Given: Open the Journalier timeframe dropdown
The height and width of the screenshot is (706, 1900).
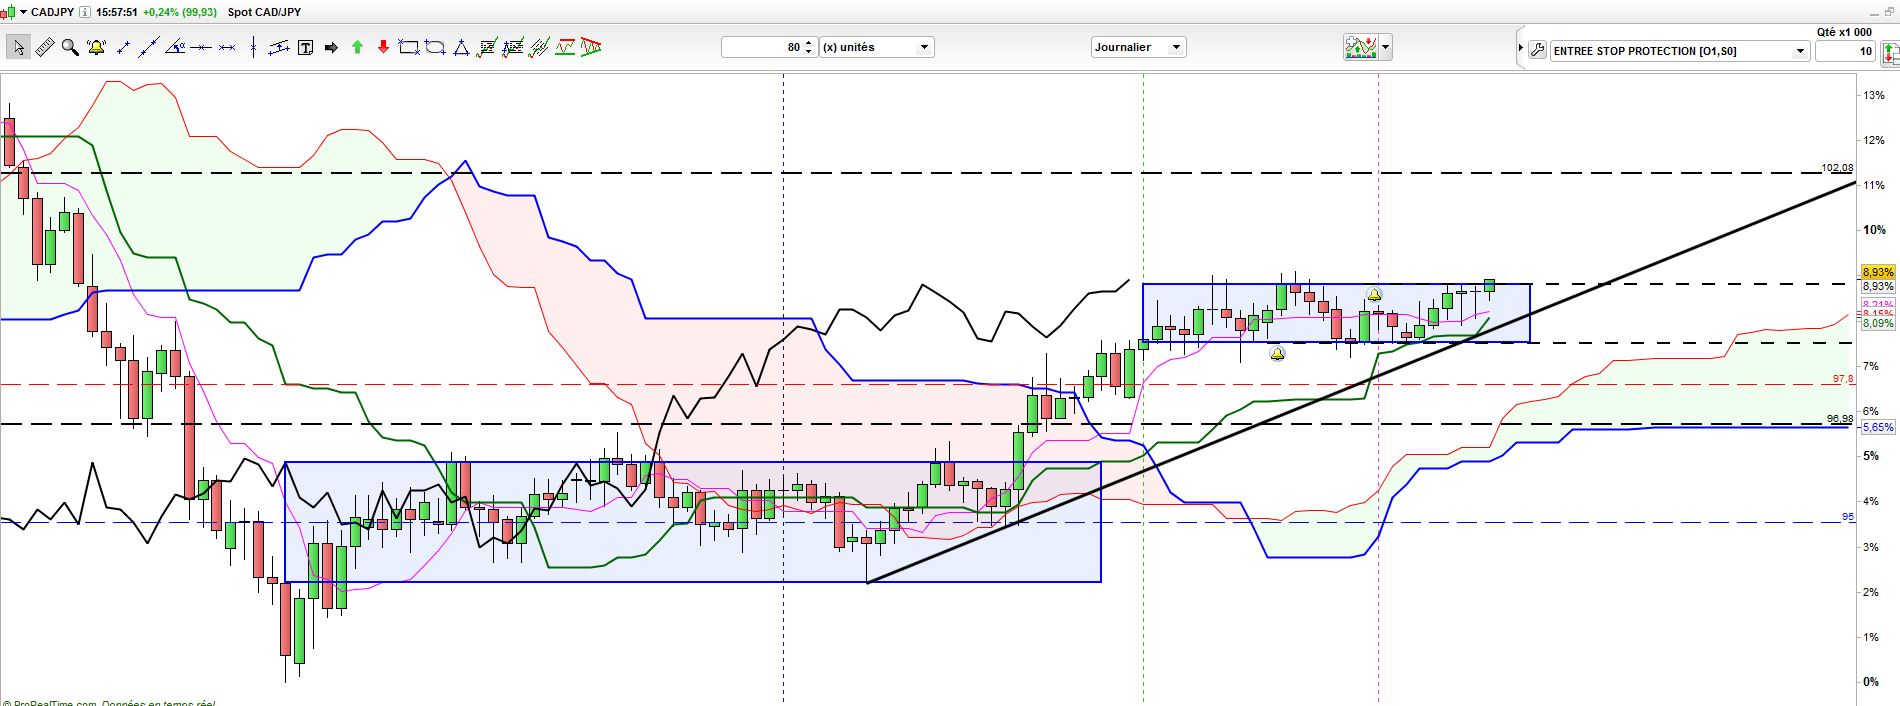Looking at the screenshot, I should pyautogui.click(x=1138, y=47).
